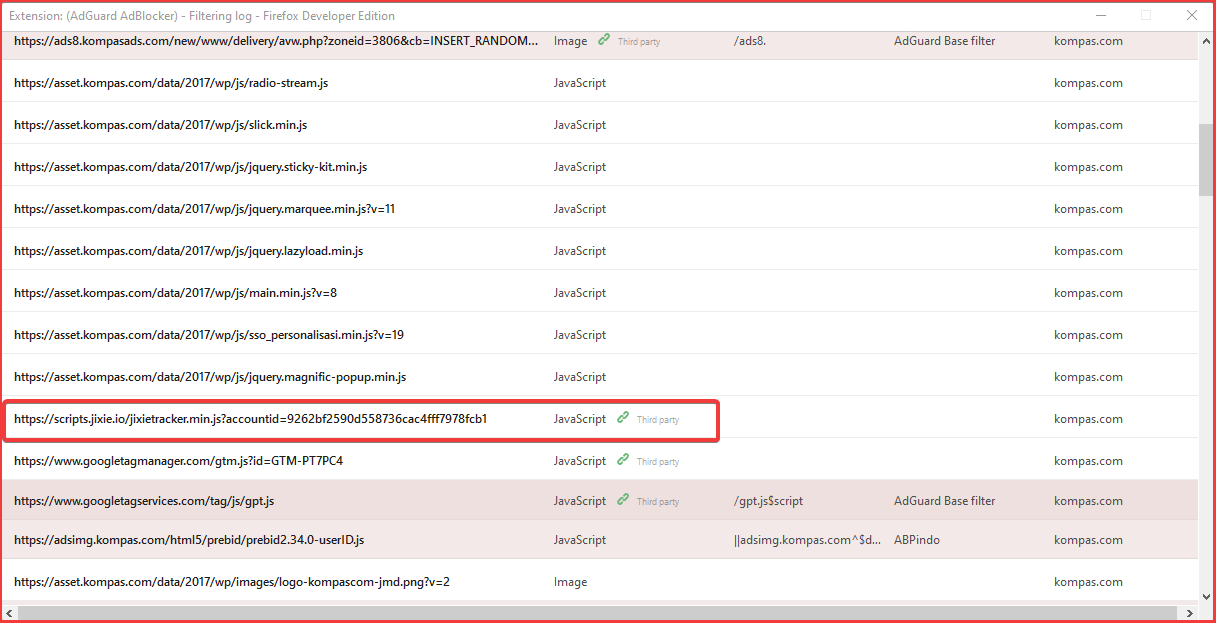The width and height of the screenshot is (1216, 623).
Task: Open the jquery.sticky-kit.min.js log entry
Action: (190, 166)
